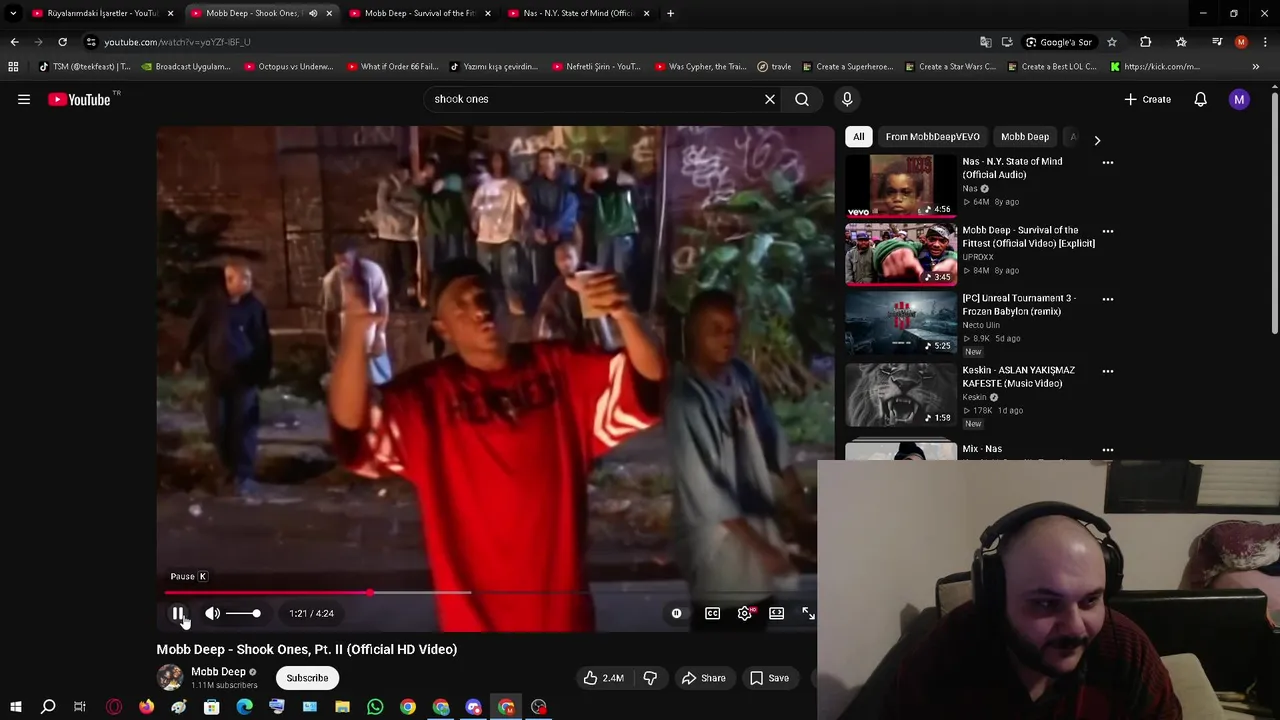
Task: Subscribe to the Mobb Deep channel
Action: point(307,678)
